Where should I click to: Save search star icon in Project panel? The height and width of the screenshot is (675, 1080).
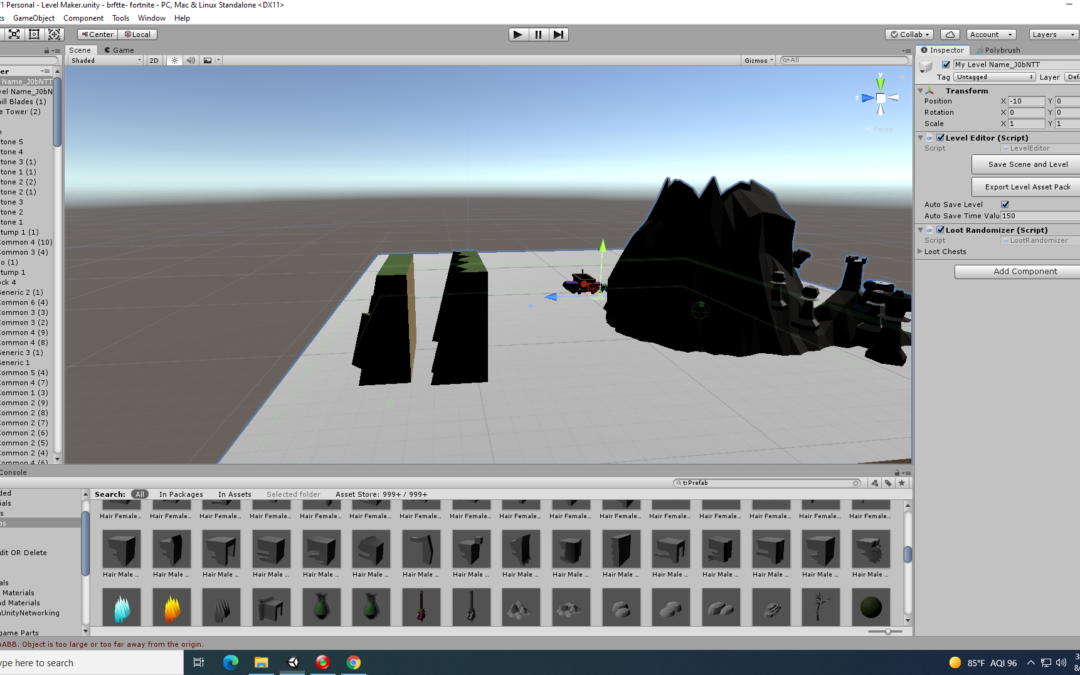902,483
